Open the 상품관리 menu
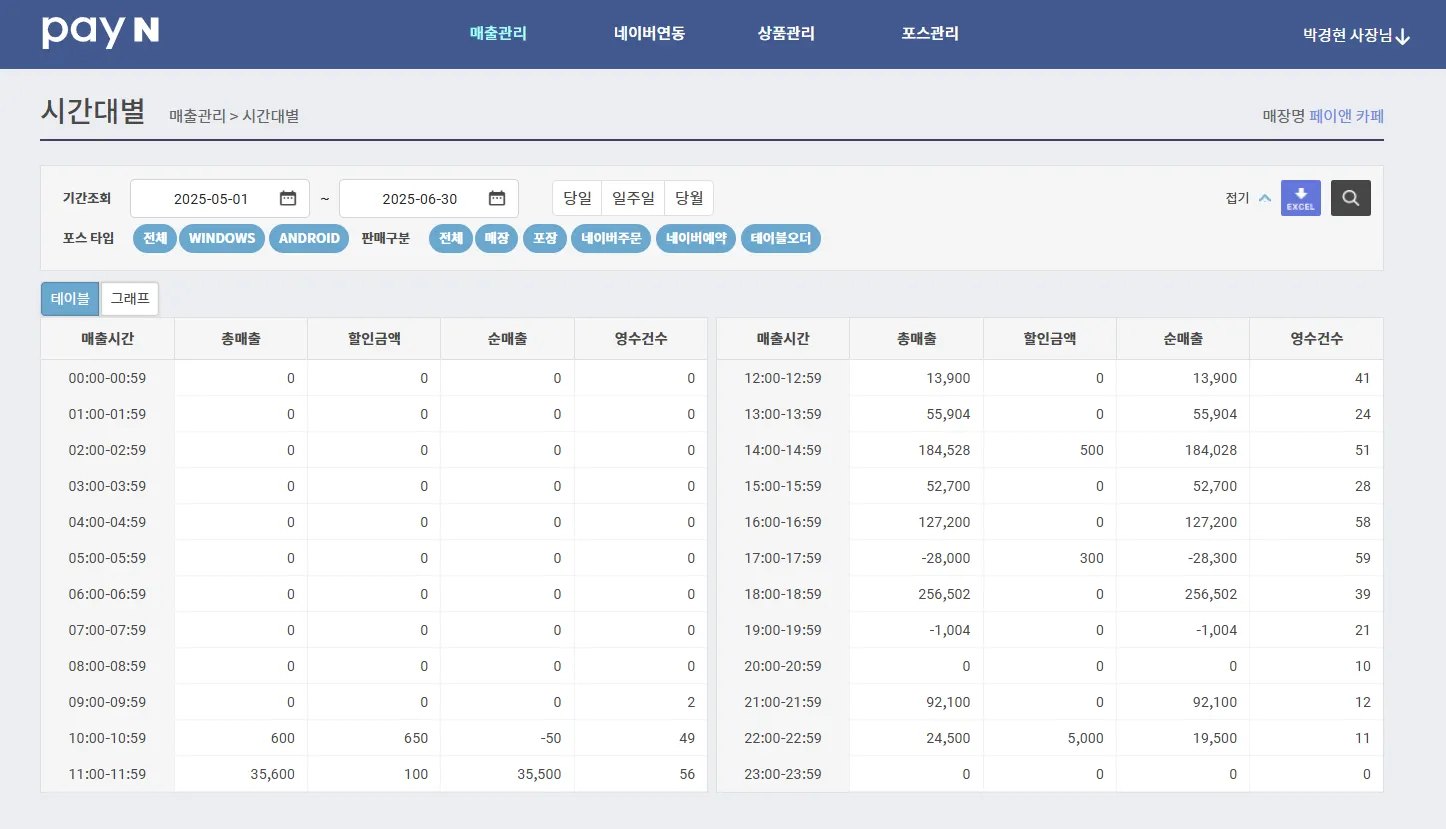 [x=786, y=33]
